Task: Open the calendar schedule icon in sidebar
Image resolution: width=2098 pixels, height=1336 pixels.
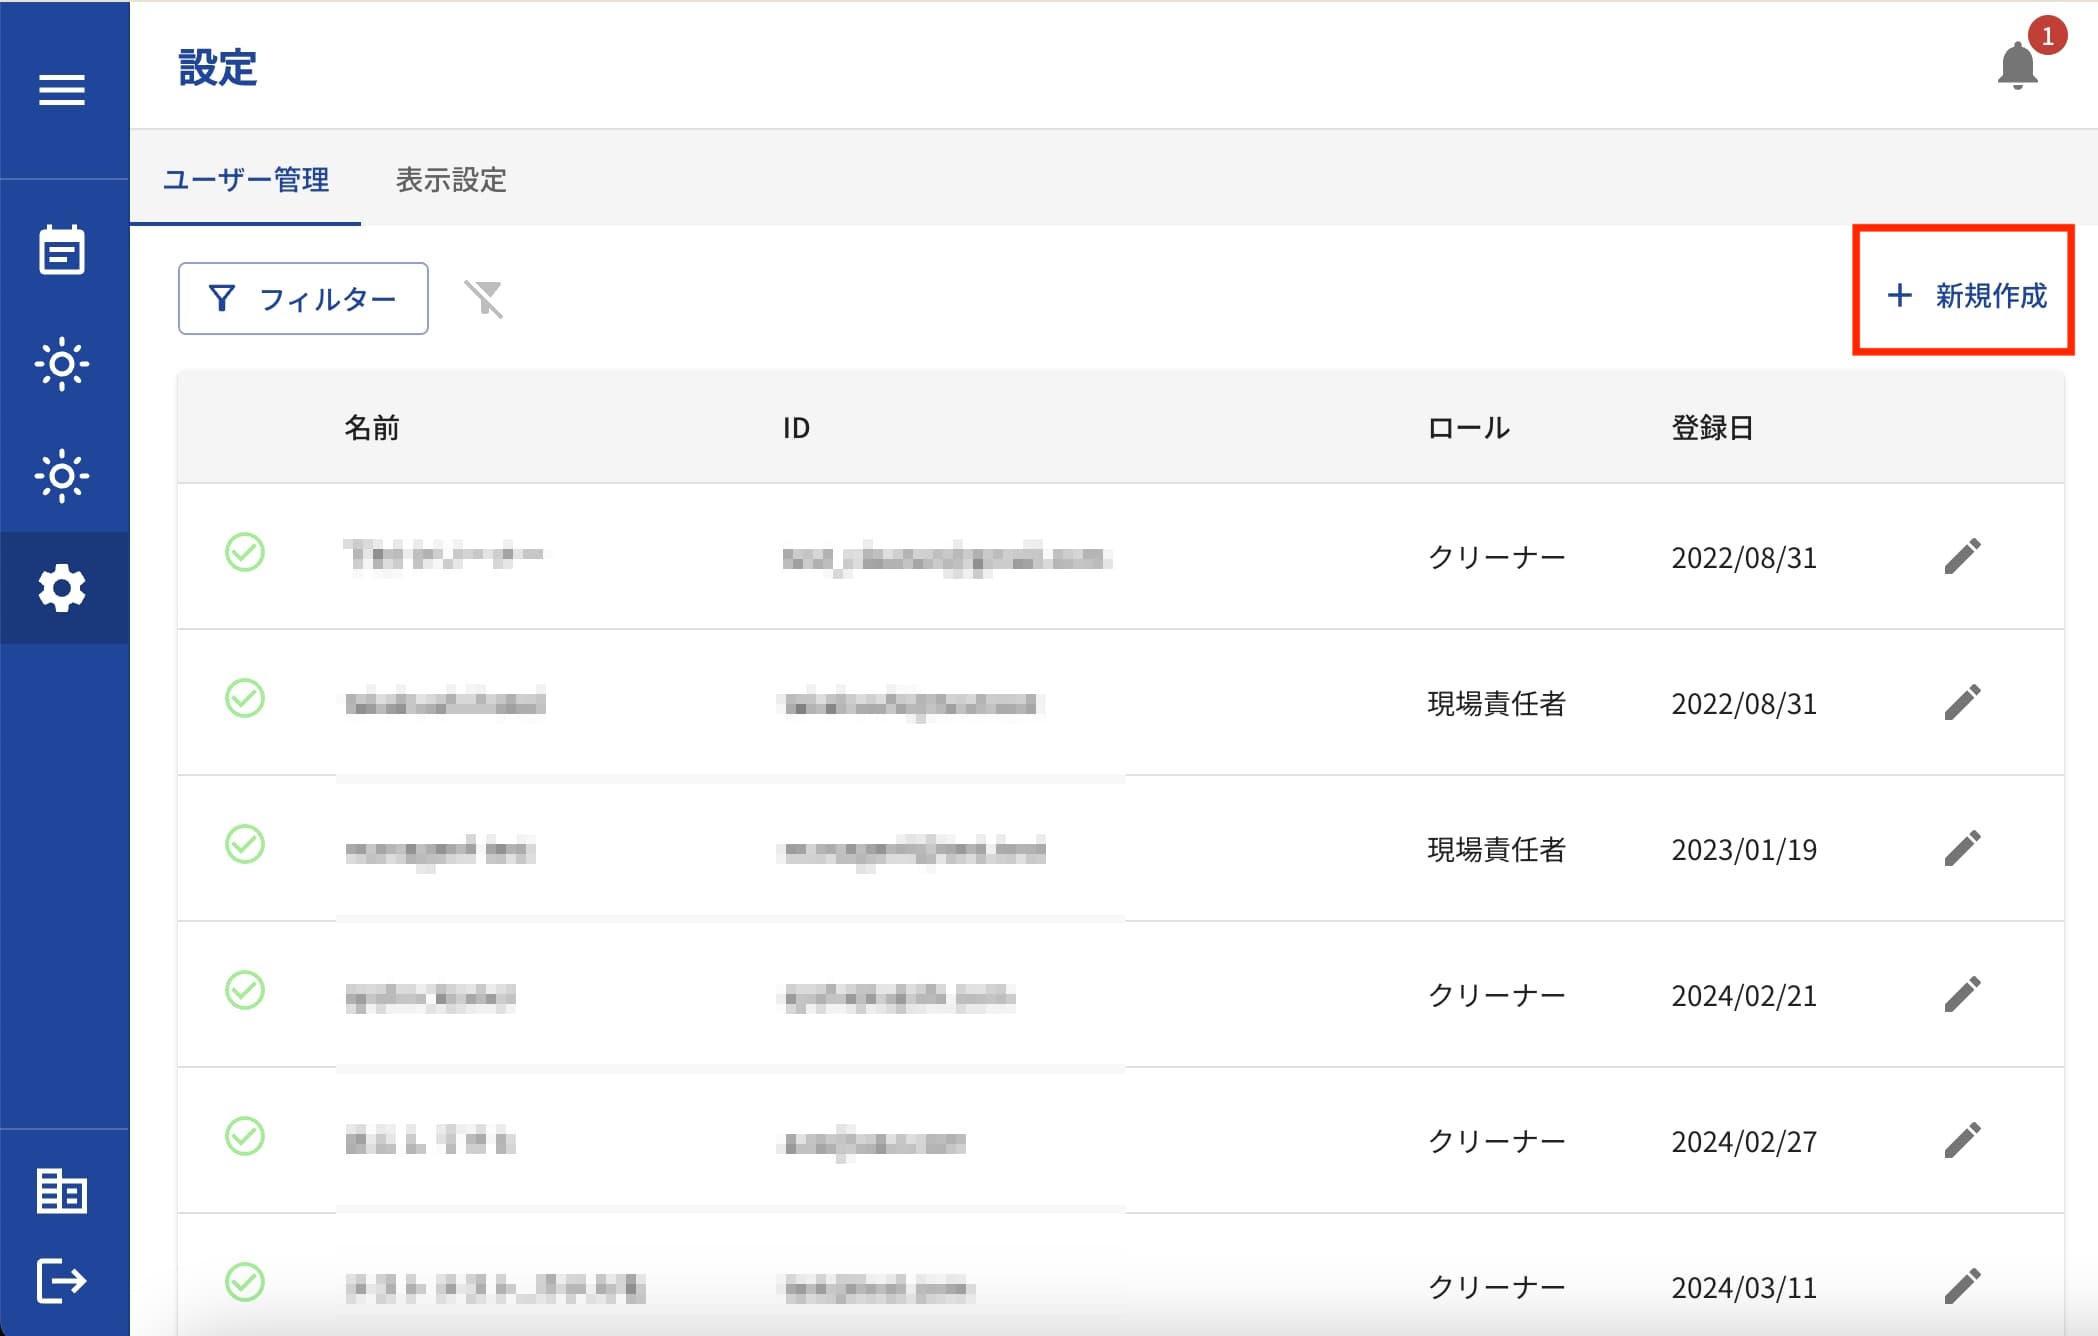Action: [62, 250]
